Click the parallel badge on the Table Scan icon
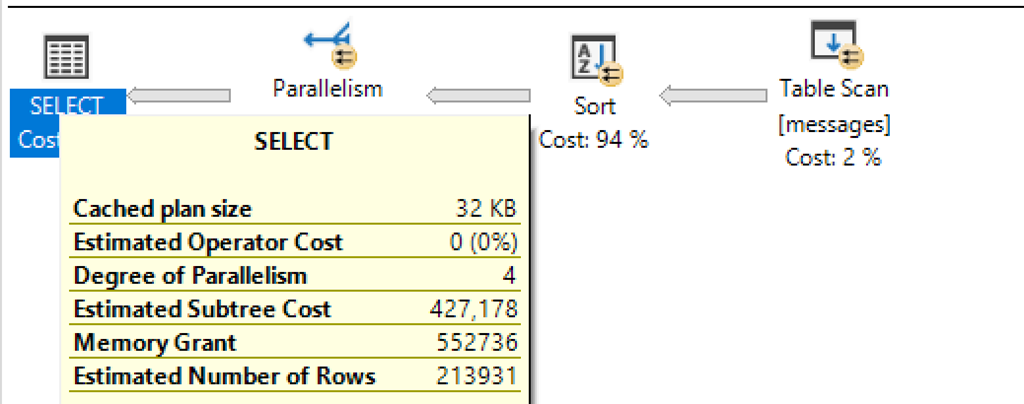The image size is (1024, 404). pyautogui.click(x=851, y=57)
